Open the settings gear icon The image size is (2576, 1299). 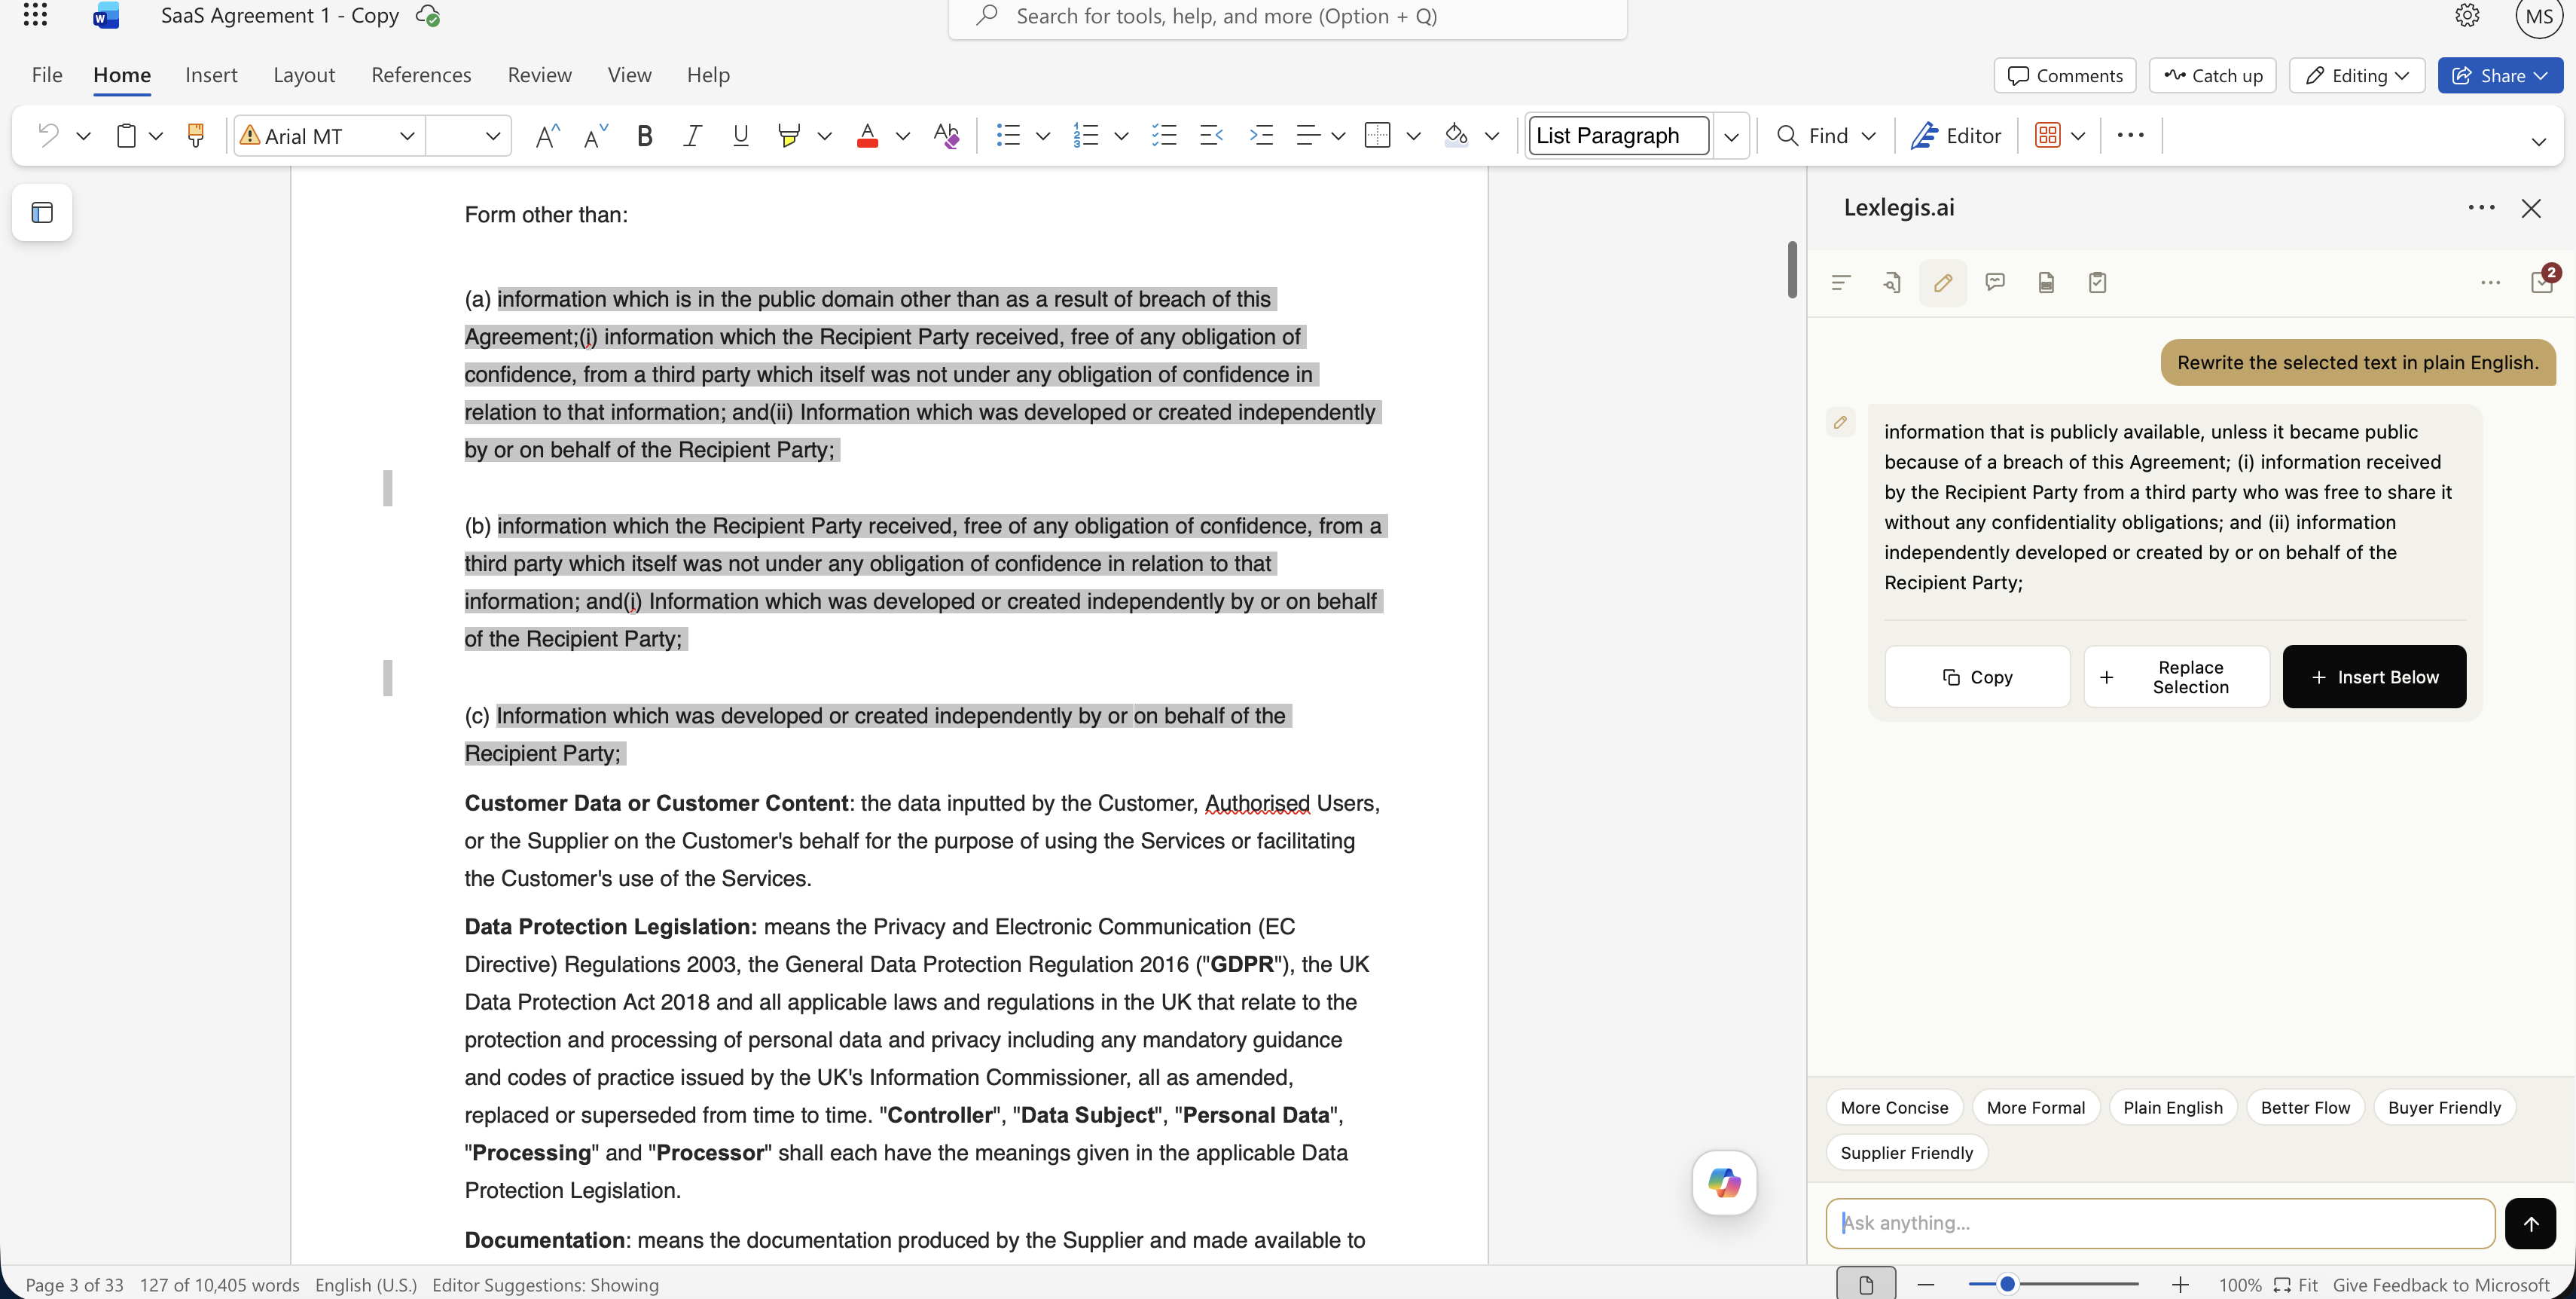[2467, 16]
